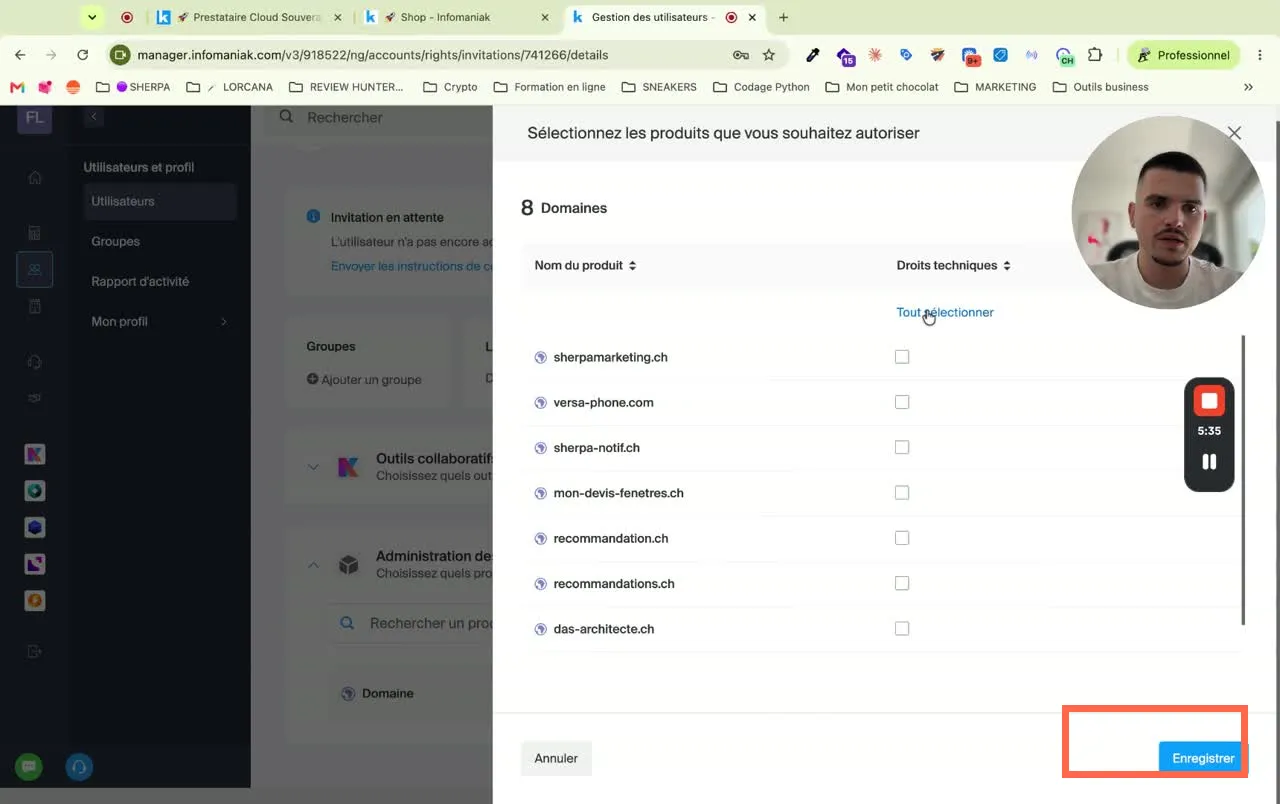Stop the screen recording
Image resolution: width=1280 pixels, height=804 pixels.
click(x=1209, y=401)
